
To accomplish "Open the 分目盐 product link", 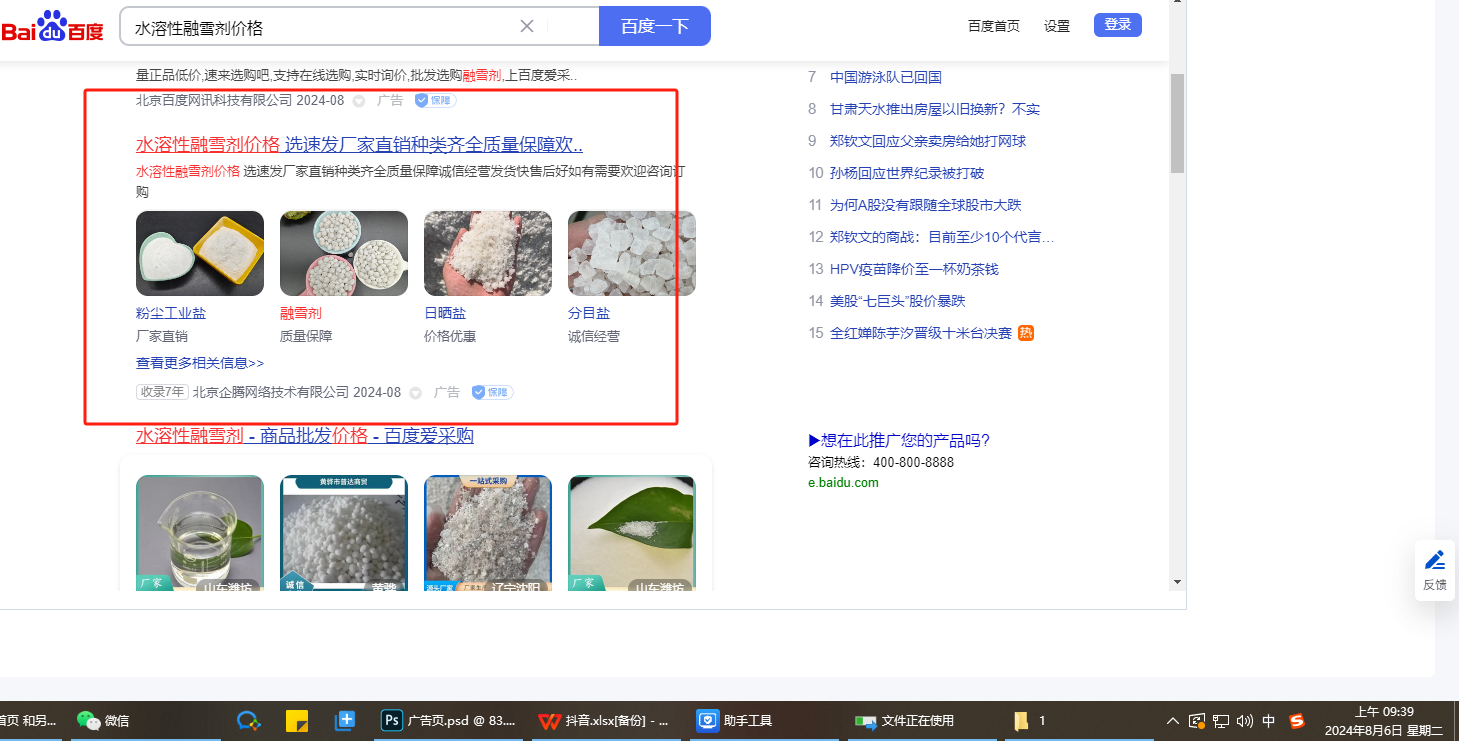I will [x=589, y=313].
